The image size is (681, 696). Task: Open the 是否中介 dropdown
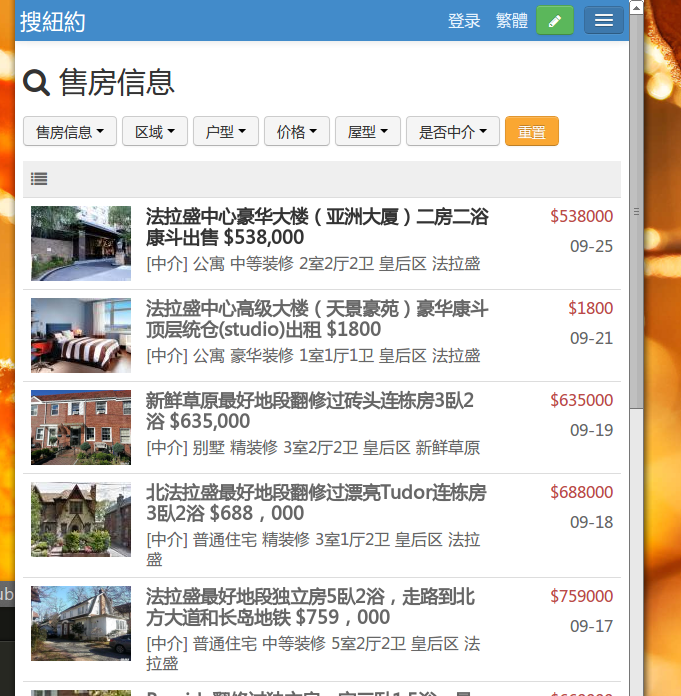point(453,131)
